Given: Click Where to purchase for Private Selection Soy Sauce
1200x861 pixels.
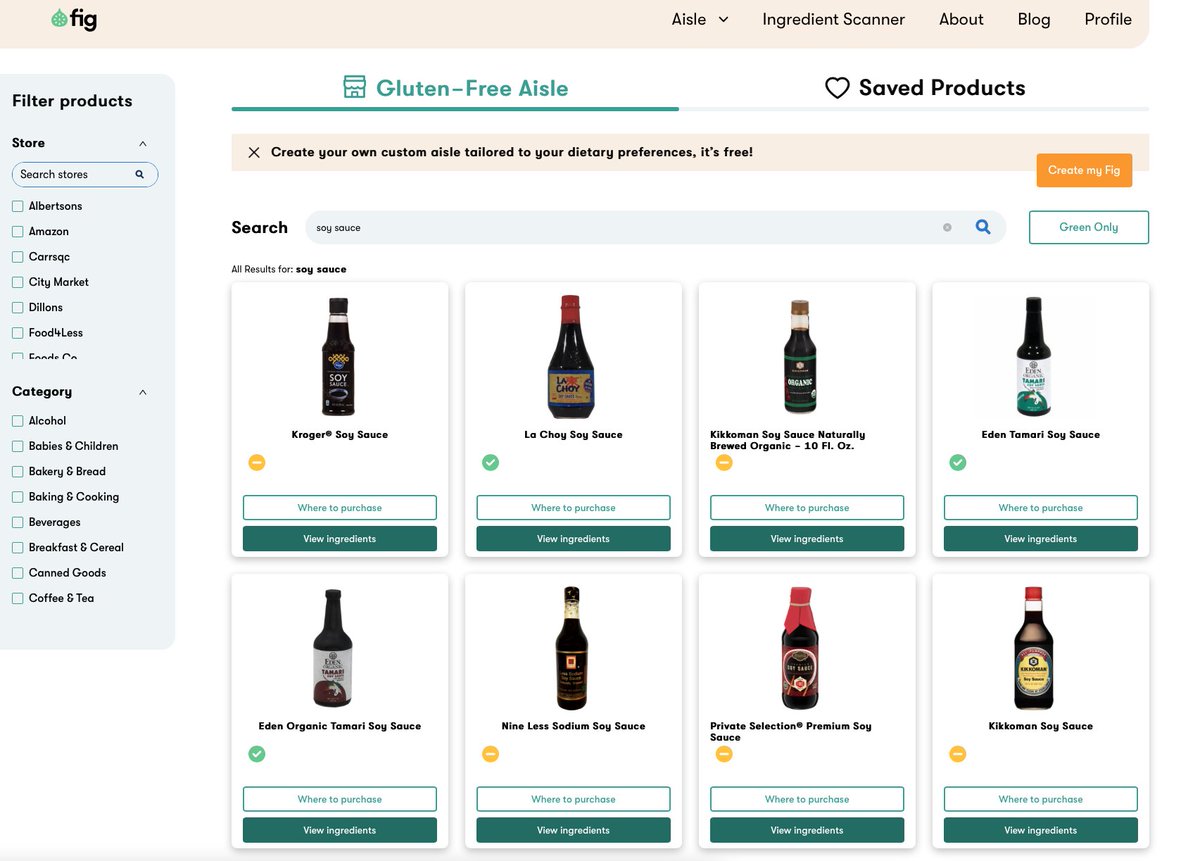Looking at the screenshot, I should 807,799.
